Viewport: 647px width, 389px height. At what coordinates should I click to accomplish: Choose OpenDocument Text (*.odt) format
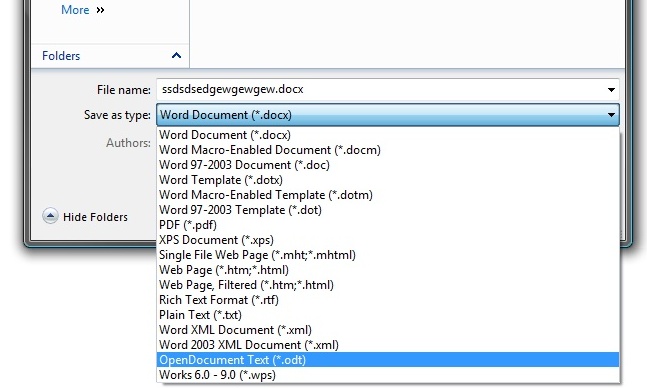(388, 360)
